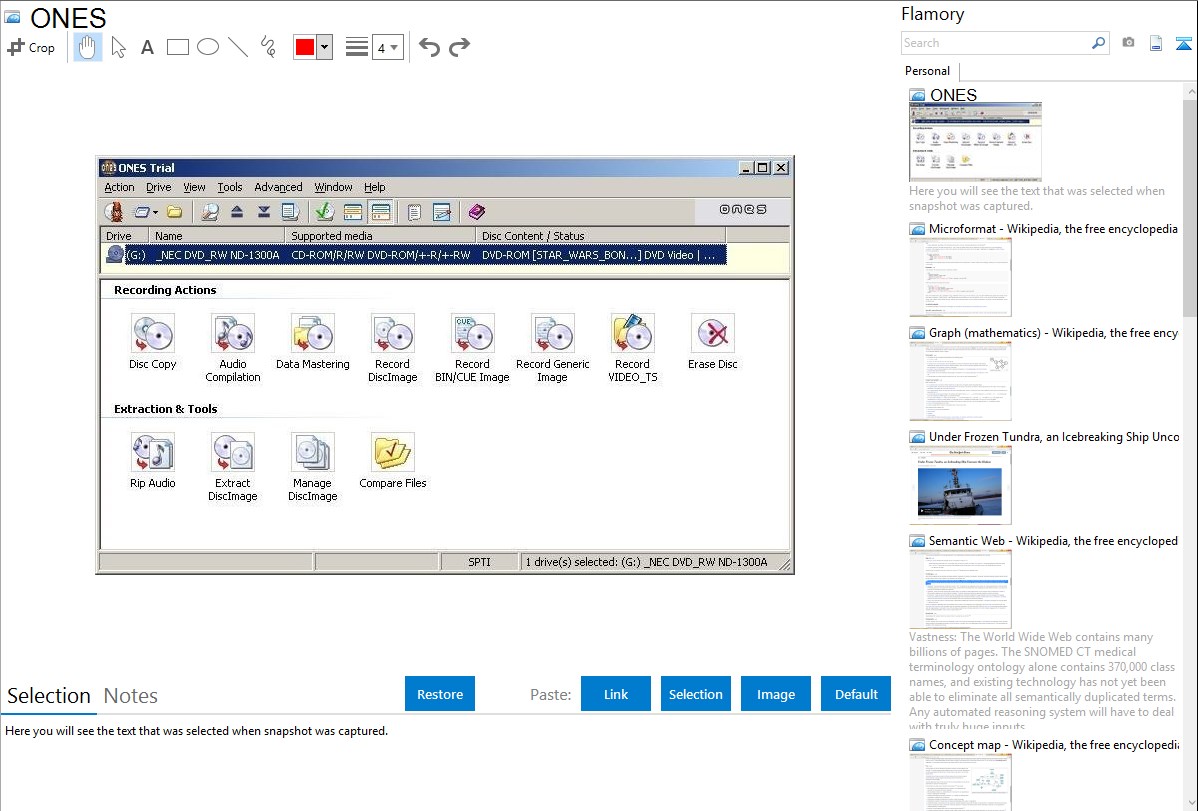Screen dimensions: 1198x811
Task: Open the ONES snapshot thumbnail
Action: (x=975, y=142)
